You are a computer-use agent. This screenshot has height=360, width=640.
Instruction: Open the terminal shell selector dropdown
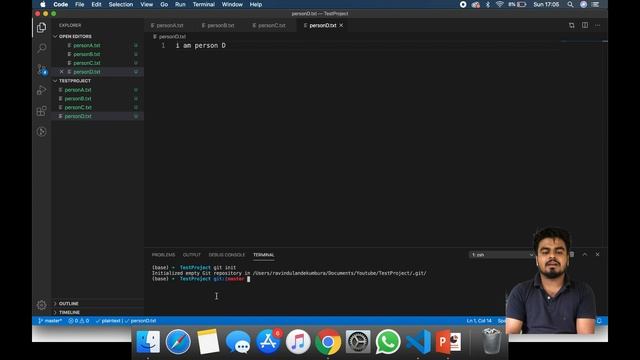502,255
